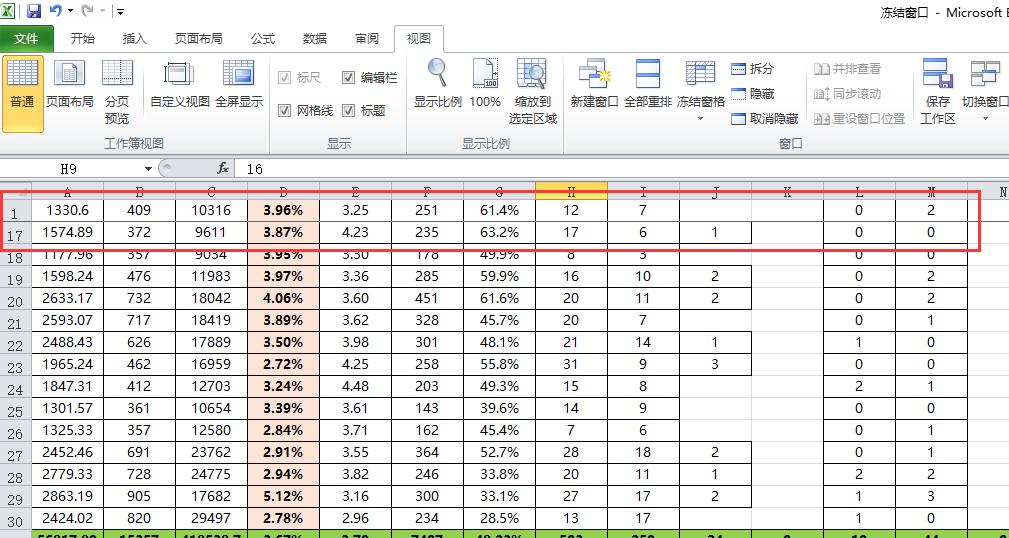The height and width of the screenshot is (538, 1009).
Task: Select row 17 header
Action: (x=15, y=234)
